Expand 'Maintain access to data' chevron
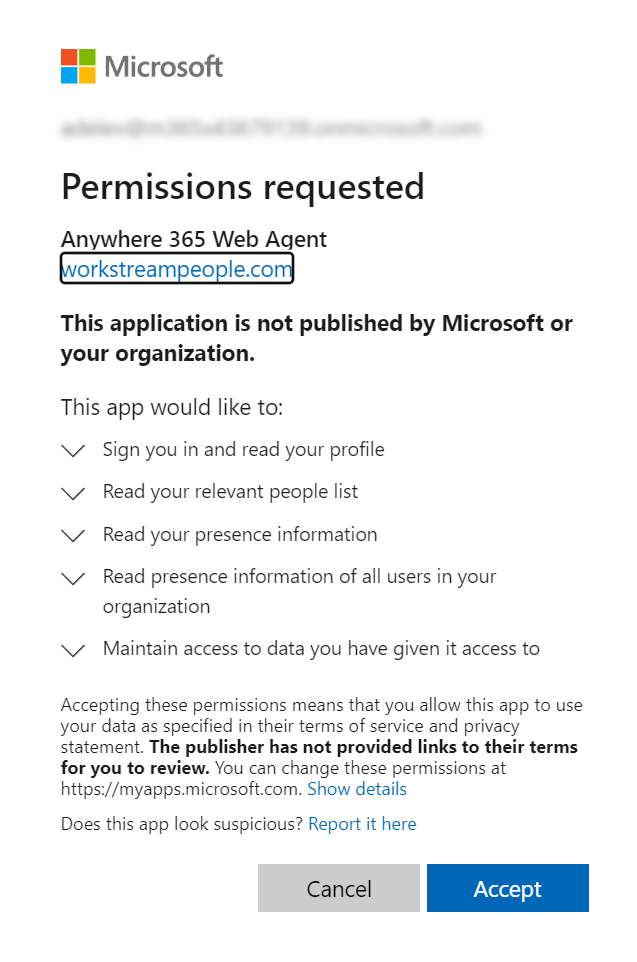 click(73, 650)
